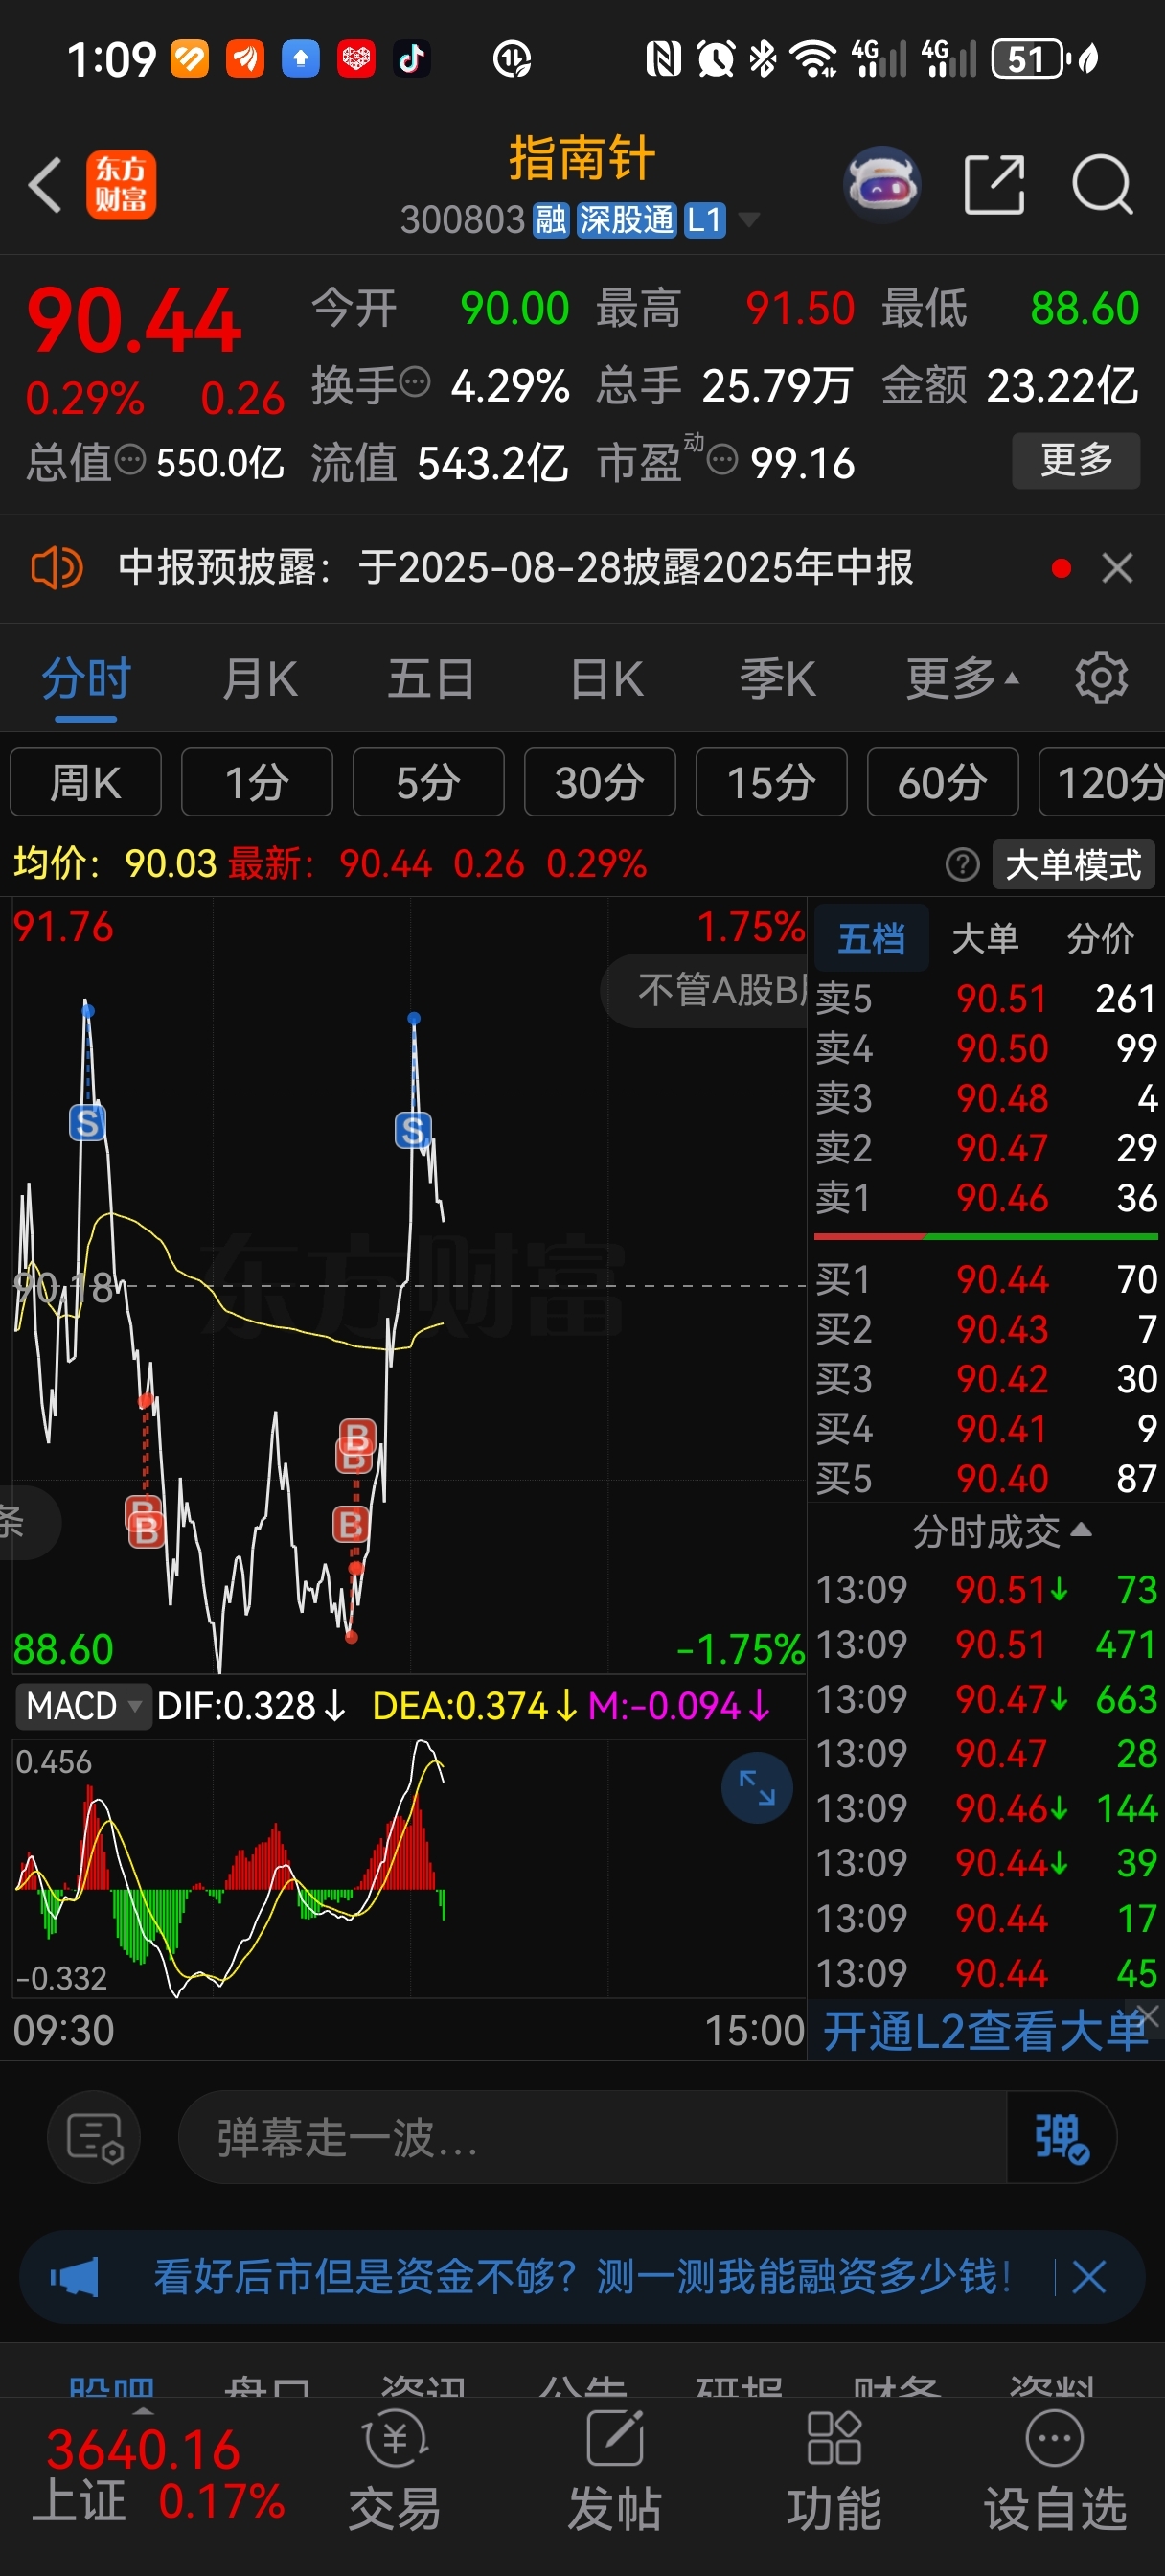Tap the 15分 period button
Screen dimensions: 1165x2576
pyautogui.click(x=771, y=782)
